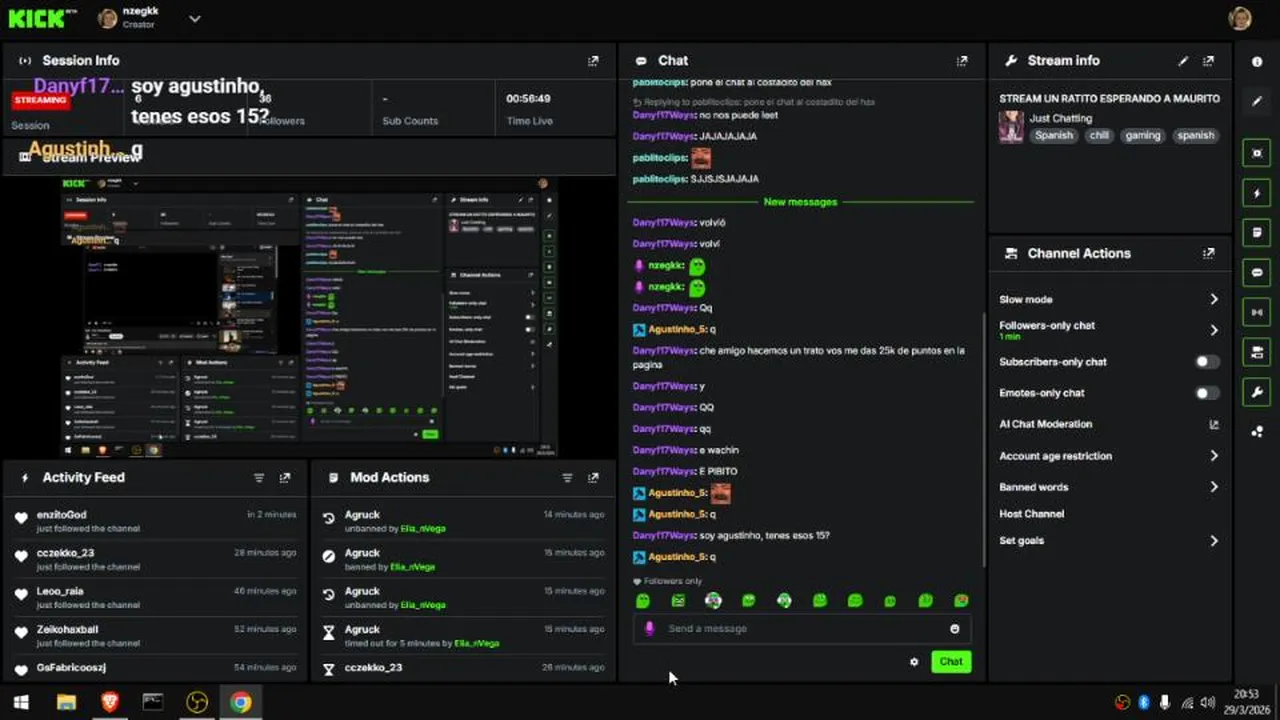Toggle the Mod Actions note icon in sidebar
The height and width of the screenshot is (720, 1280).
(1257, 233)
